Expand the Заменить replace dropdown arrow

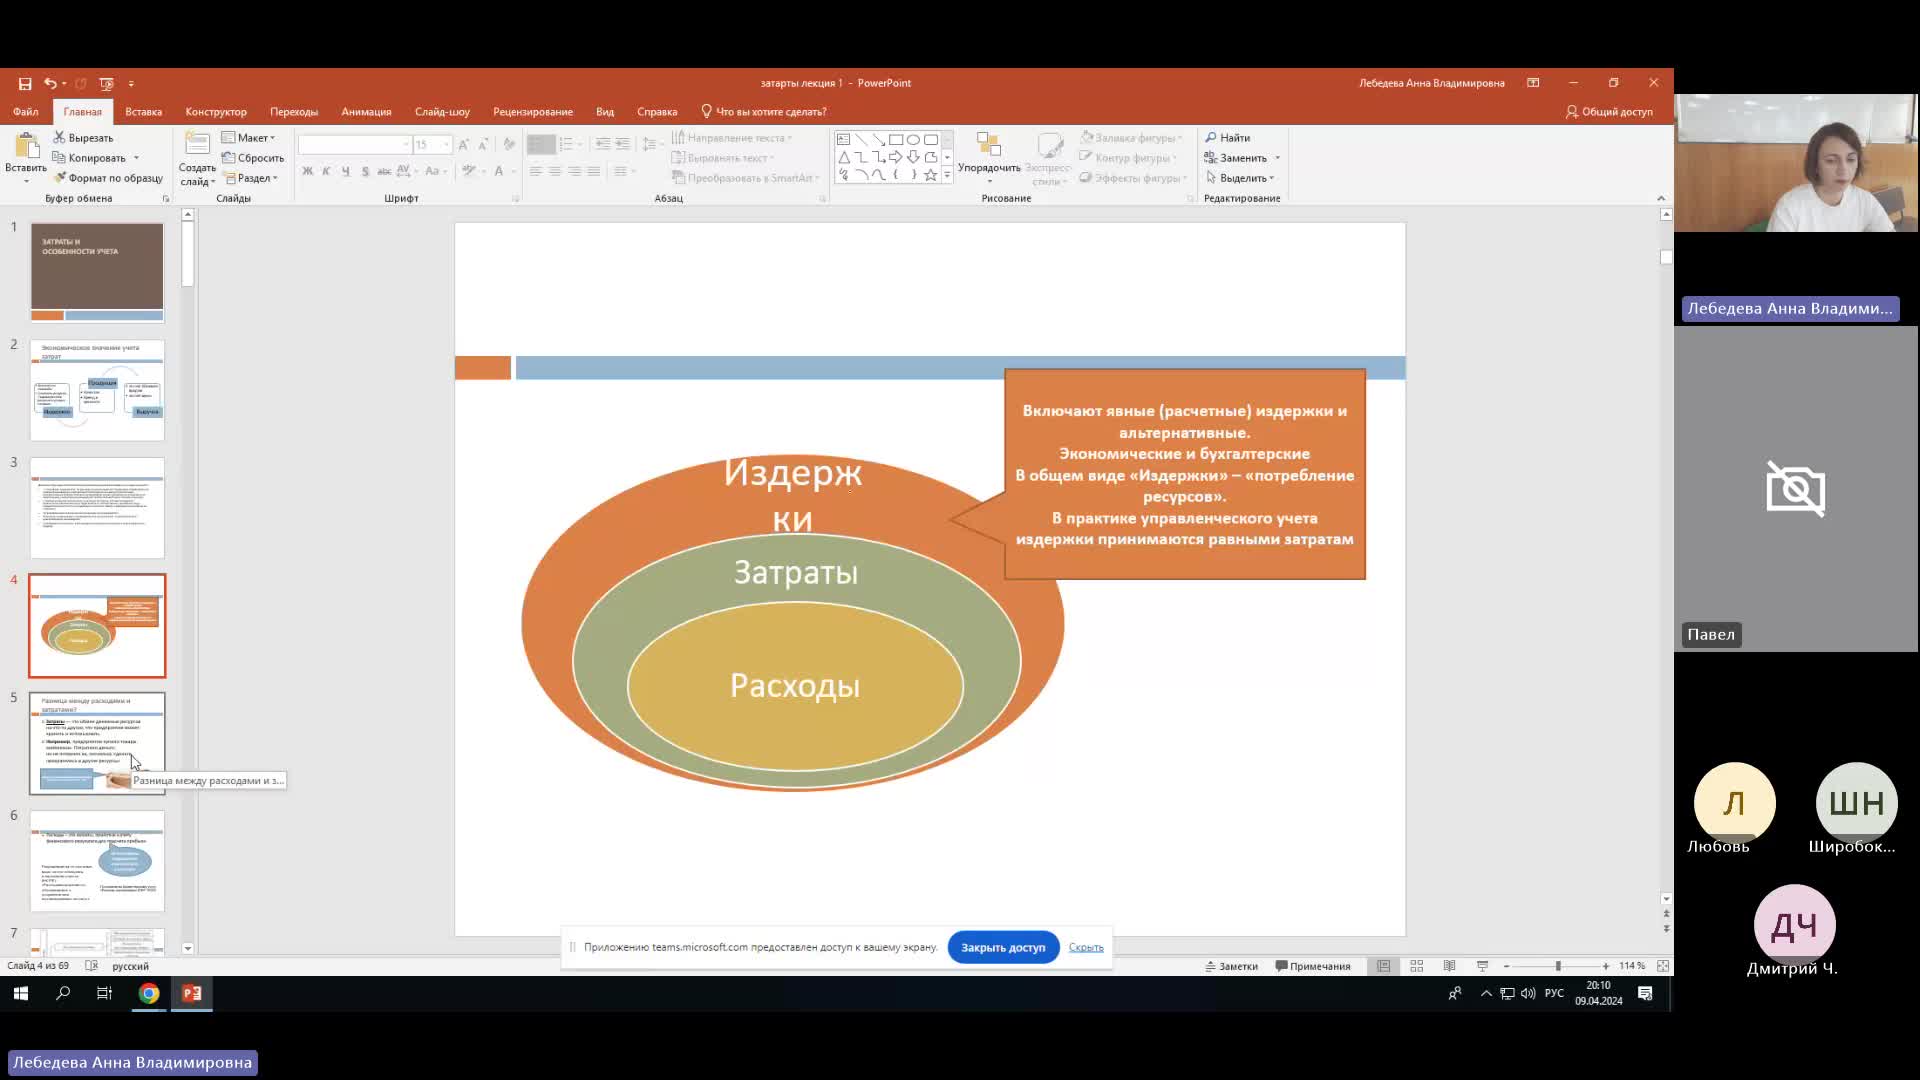[1277, 158]
